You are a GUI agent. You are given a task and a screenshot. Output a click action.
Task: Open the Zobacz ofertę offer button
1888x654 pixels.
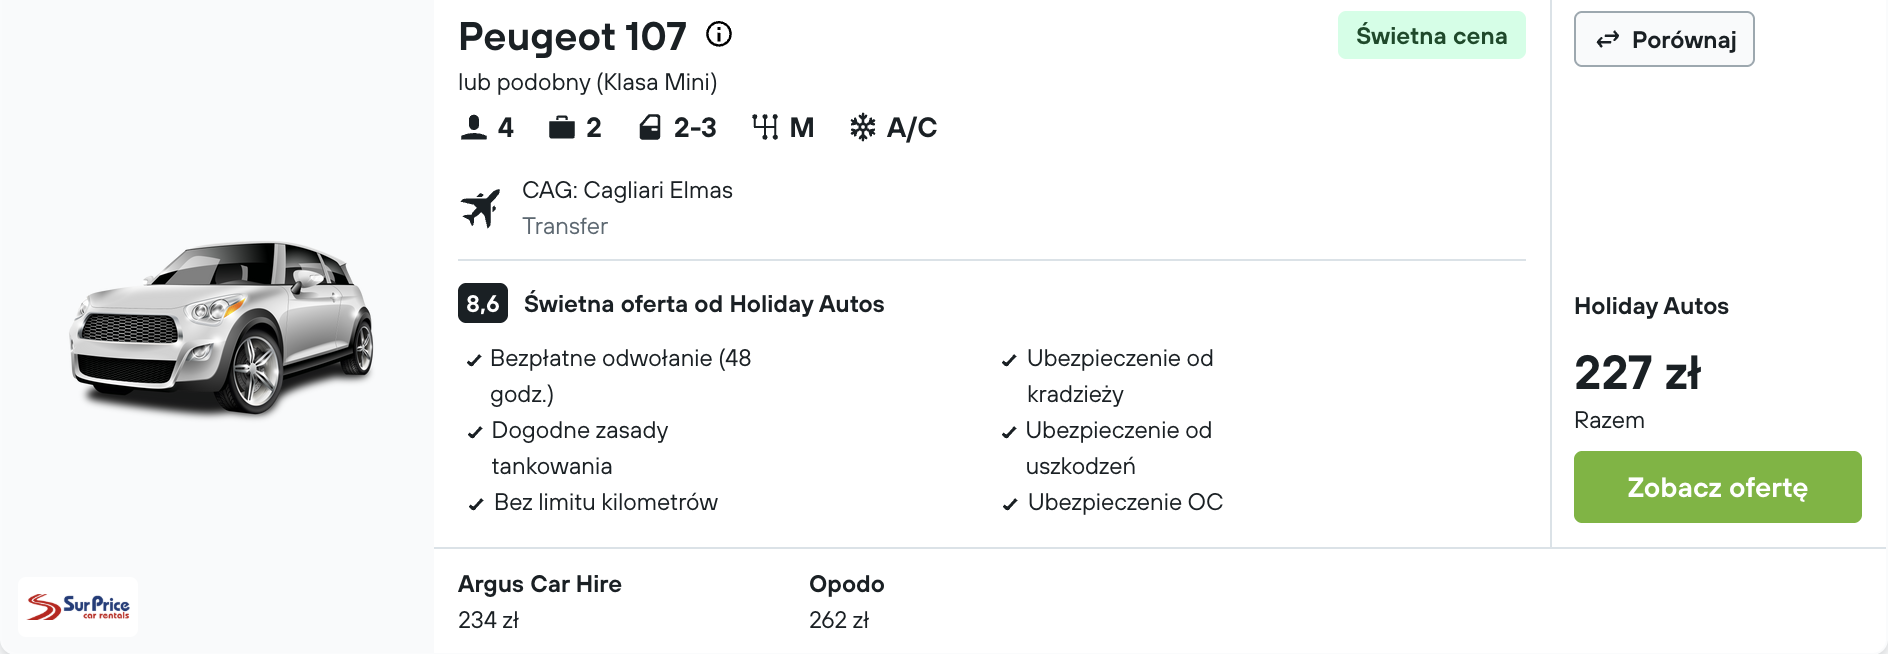pyautogui.click(x=1717, y=487)
